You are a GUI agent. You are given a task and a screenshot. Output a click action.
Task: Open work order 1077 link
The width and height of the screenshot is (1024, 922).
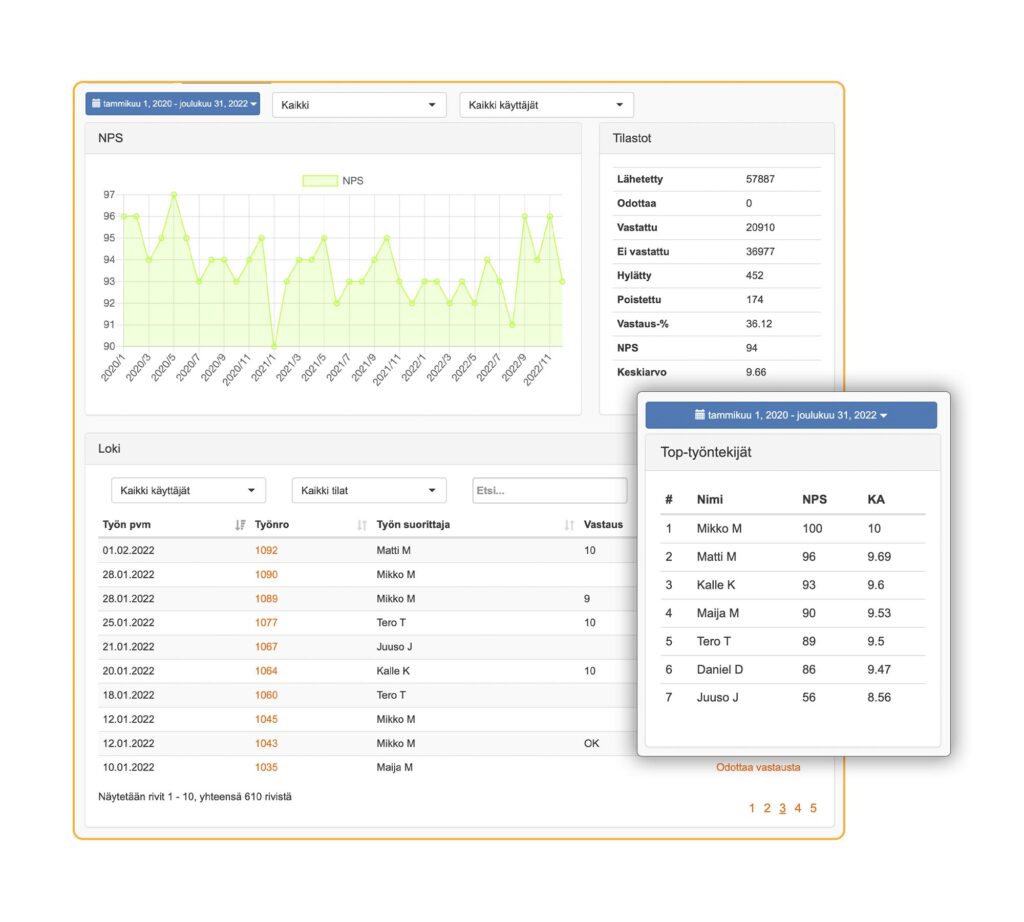(x=266, y=623)
